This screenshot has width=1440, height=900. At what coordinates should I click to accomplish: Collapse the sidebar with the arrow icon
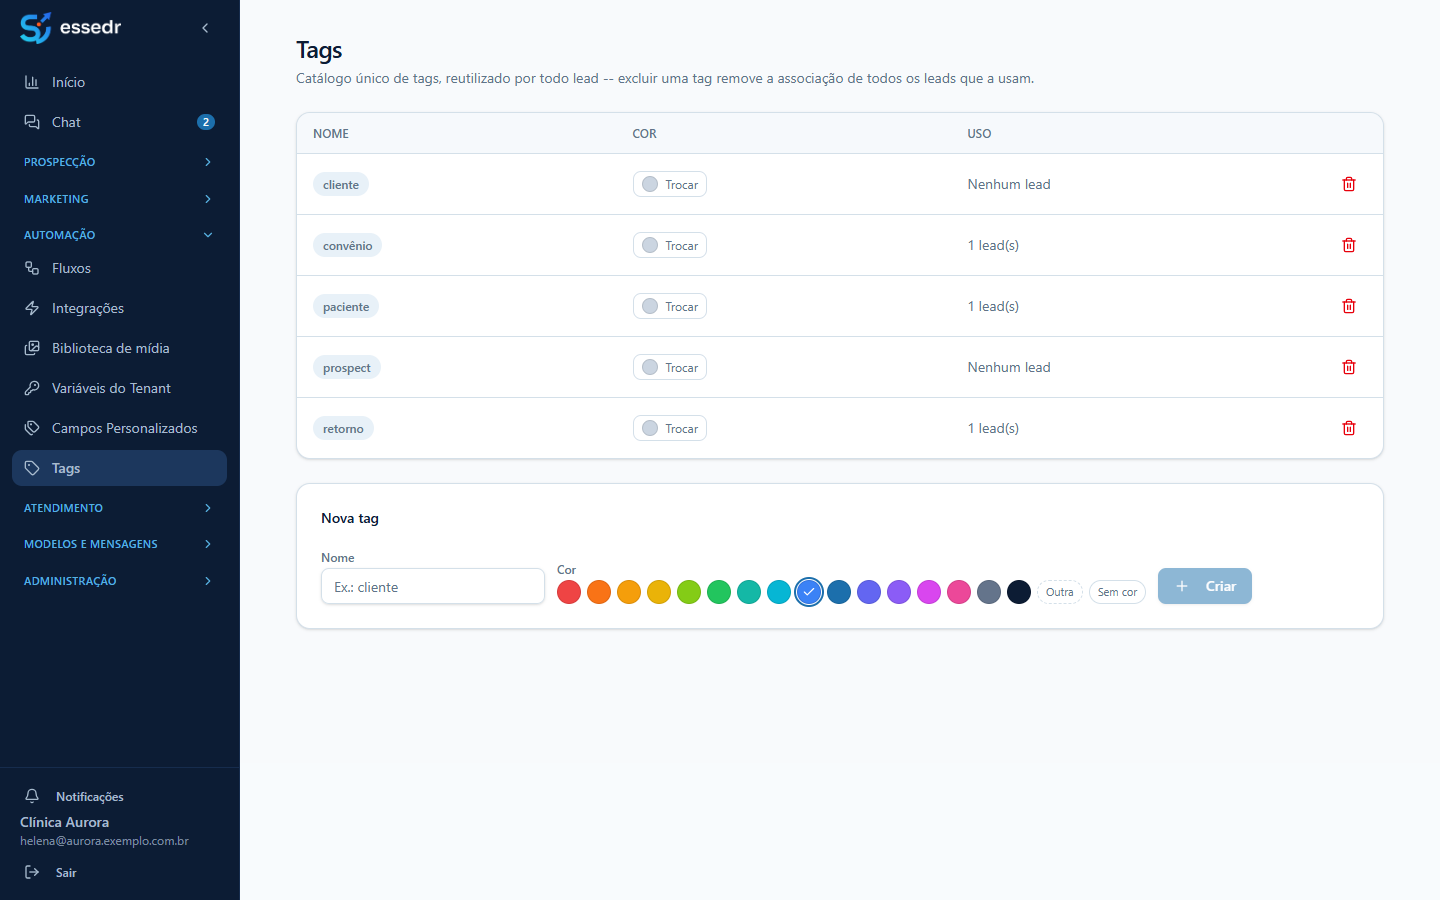(205, 28)
